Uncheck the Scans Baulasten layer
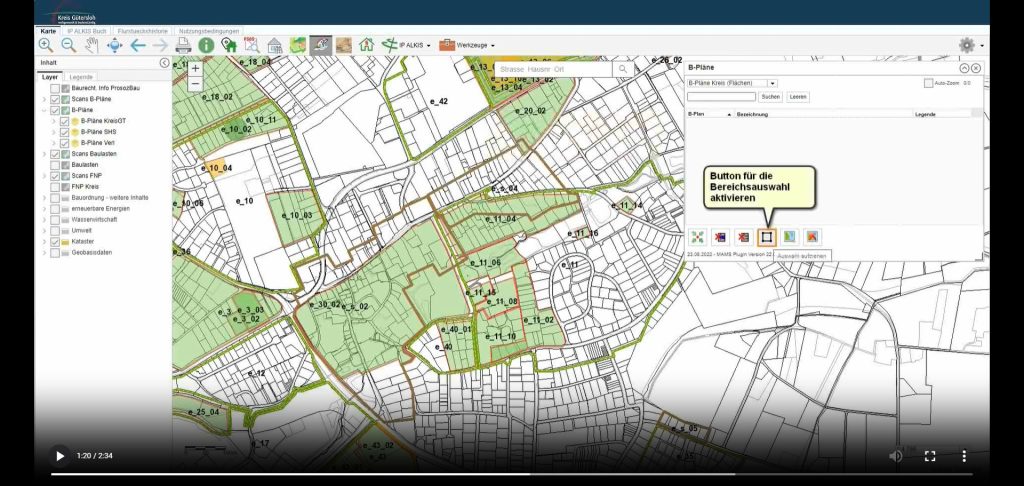The image size is (1024, 486). [56, 154]
